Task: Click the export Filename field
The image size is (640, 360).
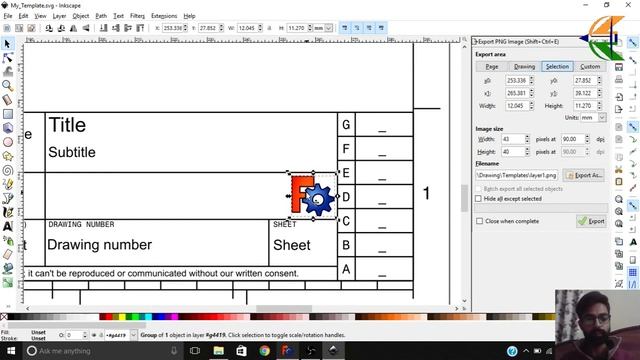Action: (x=516, y=175)
